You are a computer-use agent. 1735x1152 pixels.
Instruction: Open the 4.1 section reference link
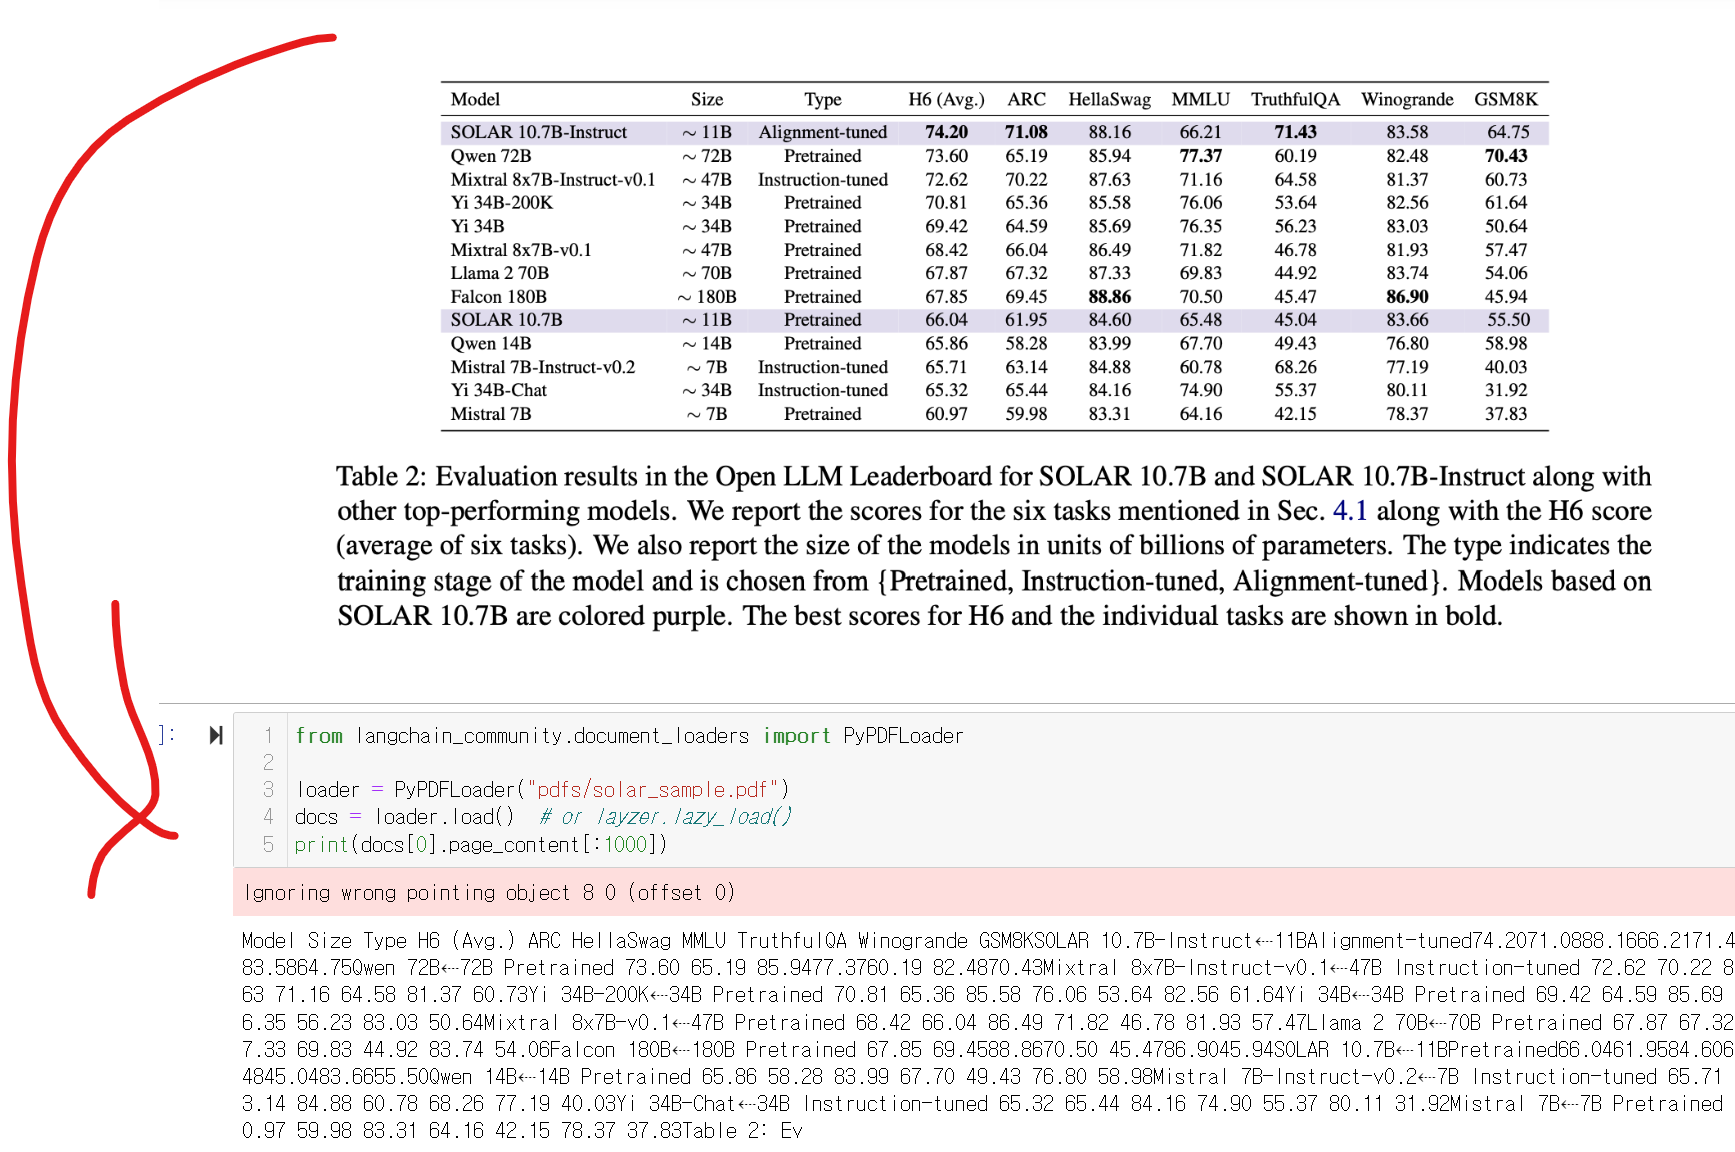(1349, 511)
